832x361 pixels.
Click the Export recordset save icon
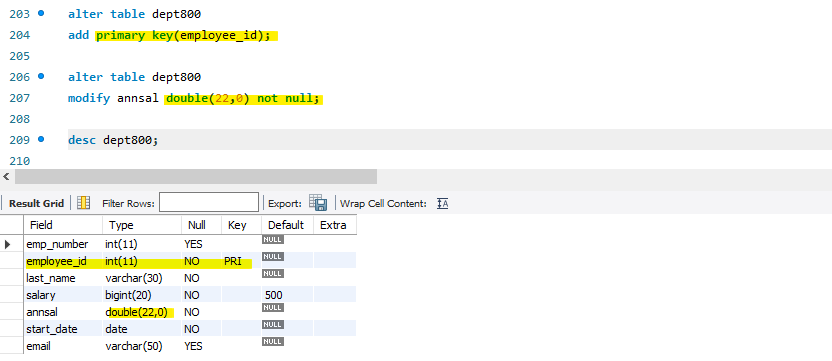[x=318, y=203]
